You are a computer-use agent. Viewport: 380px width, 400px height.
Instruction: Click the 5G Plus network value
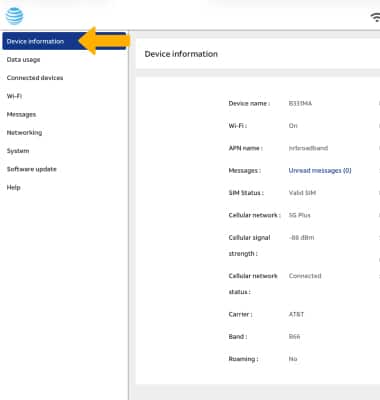coord(299,215)
